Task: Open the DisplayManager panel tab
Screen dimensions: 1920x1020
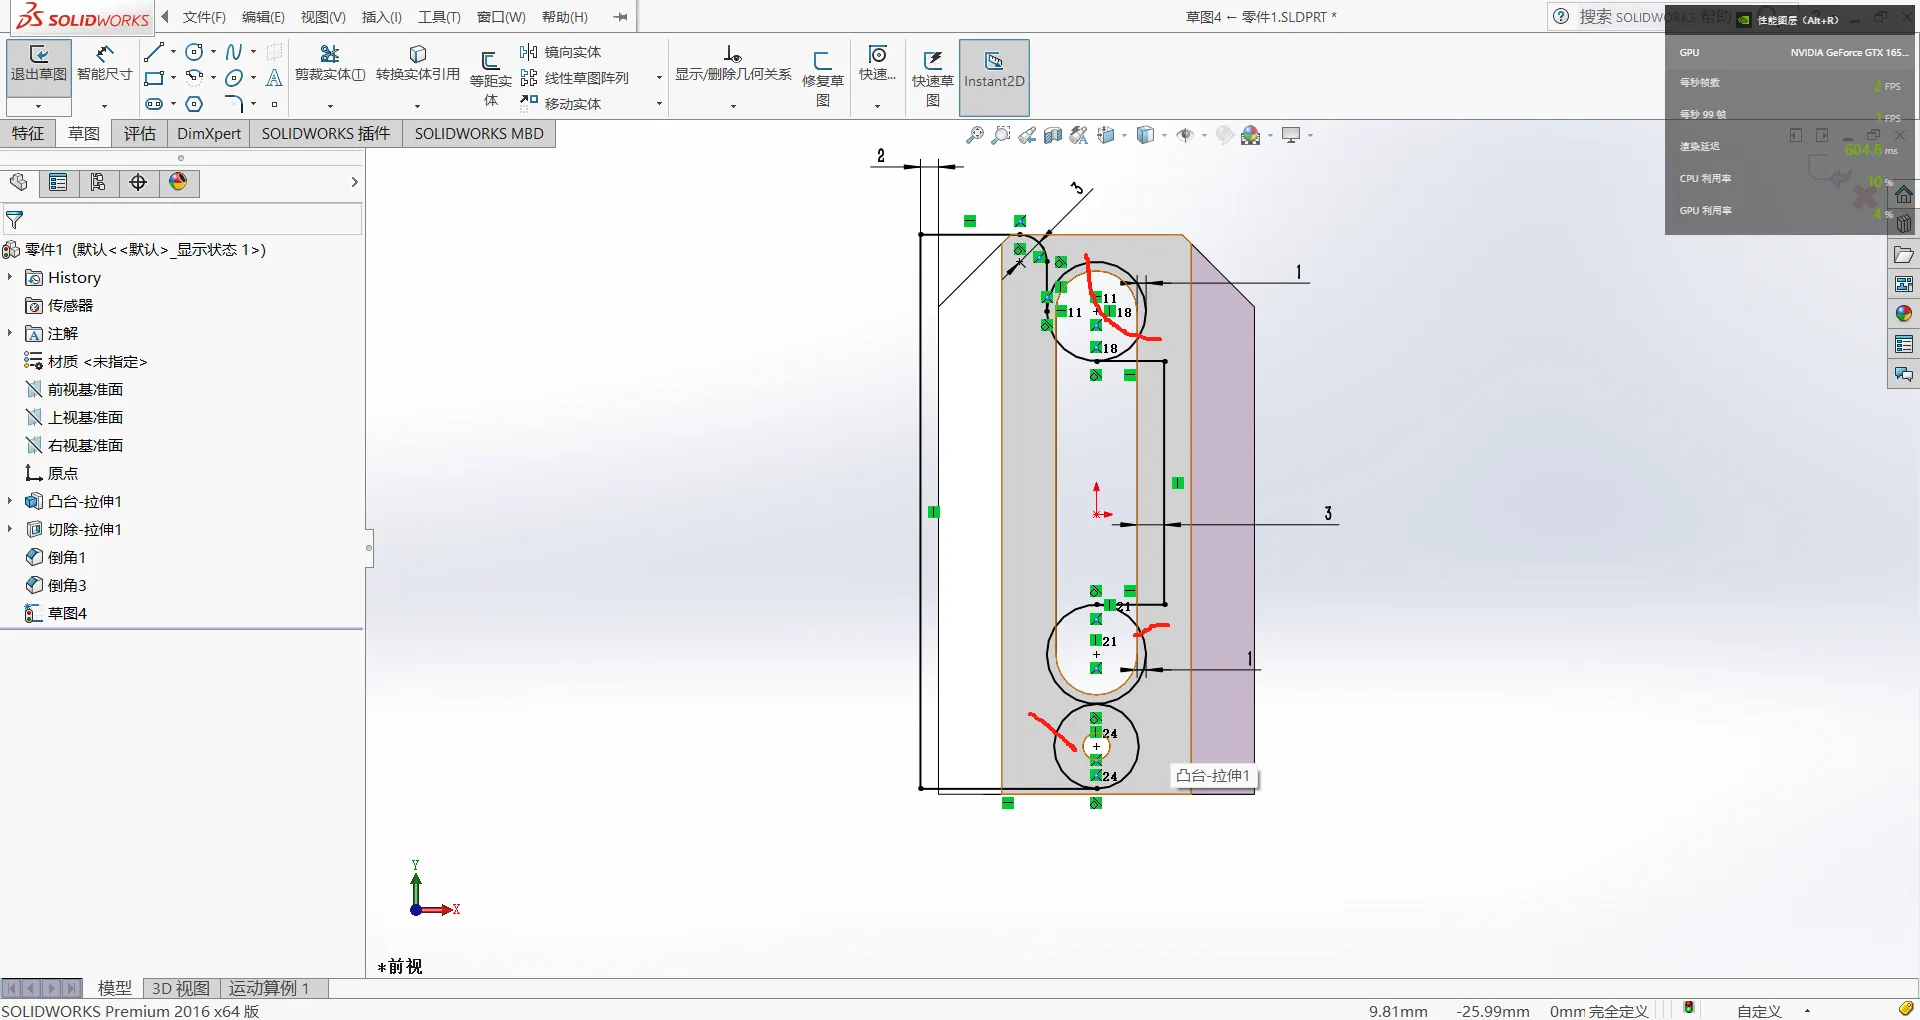Action: click(x=178, y=182)
